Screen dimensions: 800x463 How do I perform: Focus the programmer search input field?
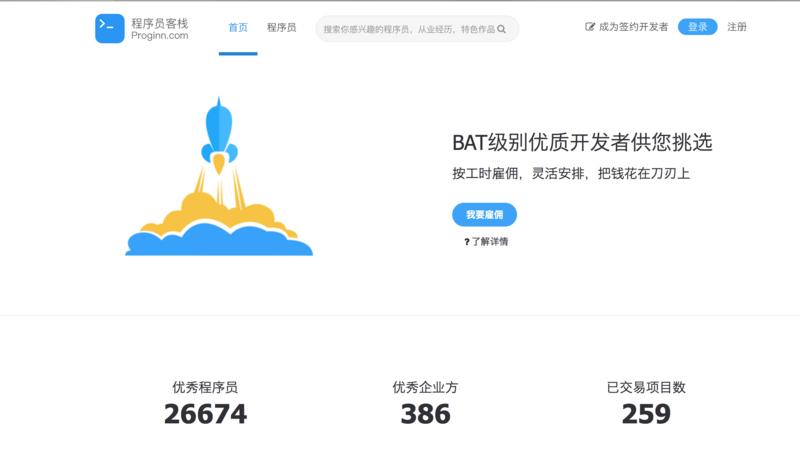(417, 29)
